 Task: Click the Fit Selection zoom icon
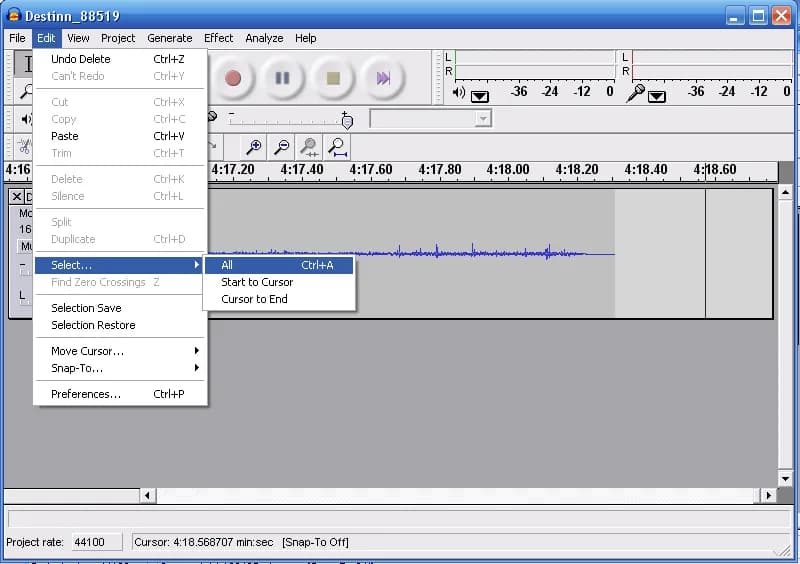(309, 147)
